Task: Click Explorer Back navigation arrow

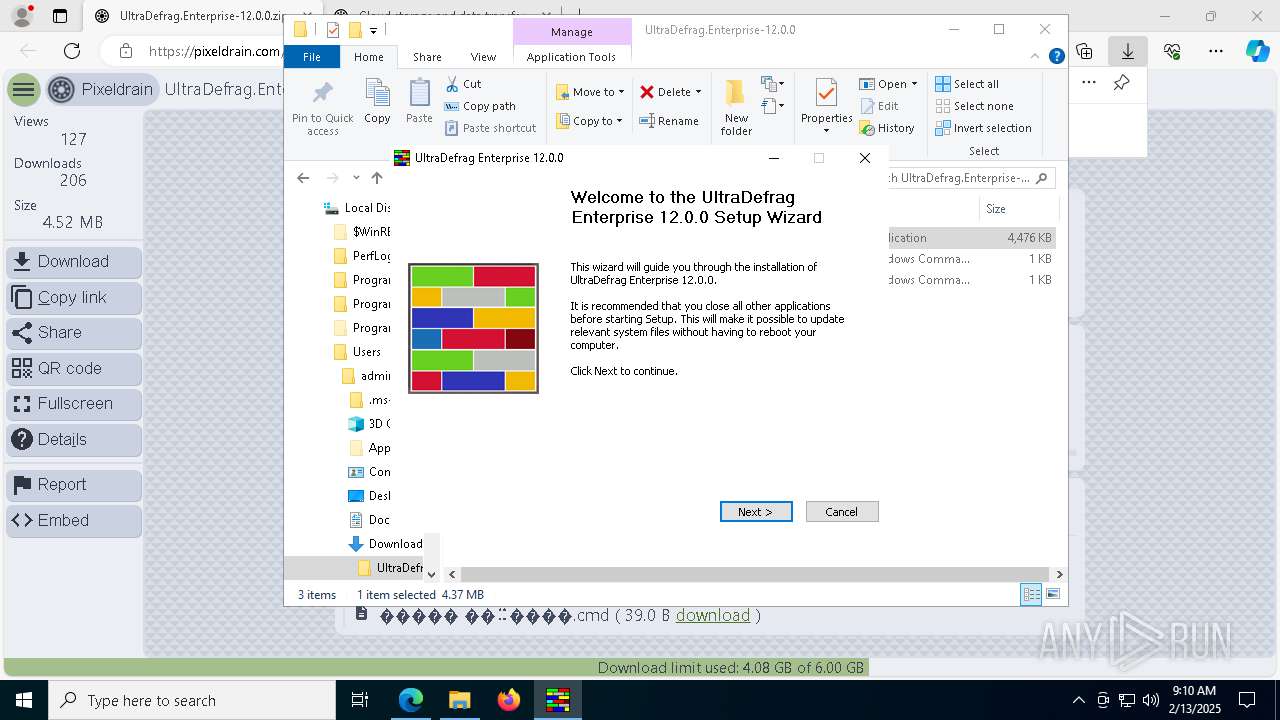Action: [x=303, y=178]
